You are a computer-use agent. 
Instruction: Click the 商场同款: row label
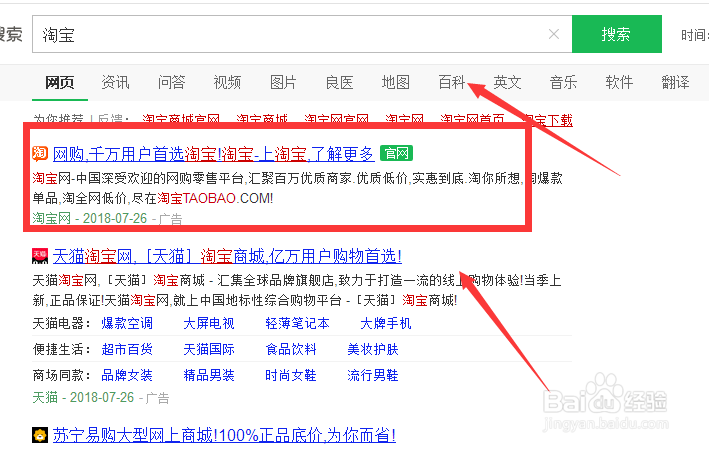point(62,375)
